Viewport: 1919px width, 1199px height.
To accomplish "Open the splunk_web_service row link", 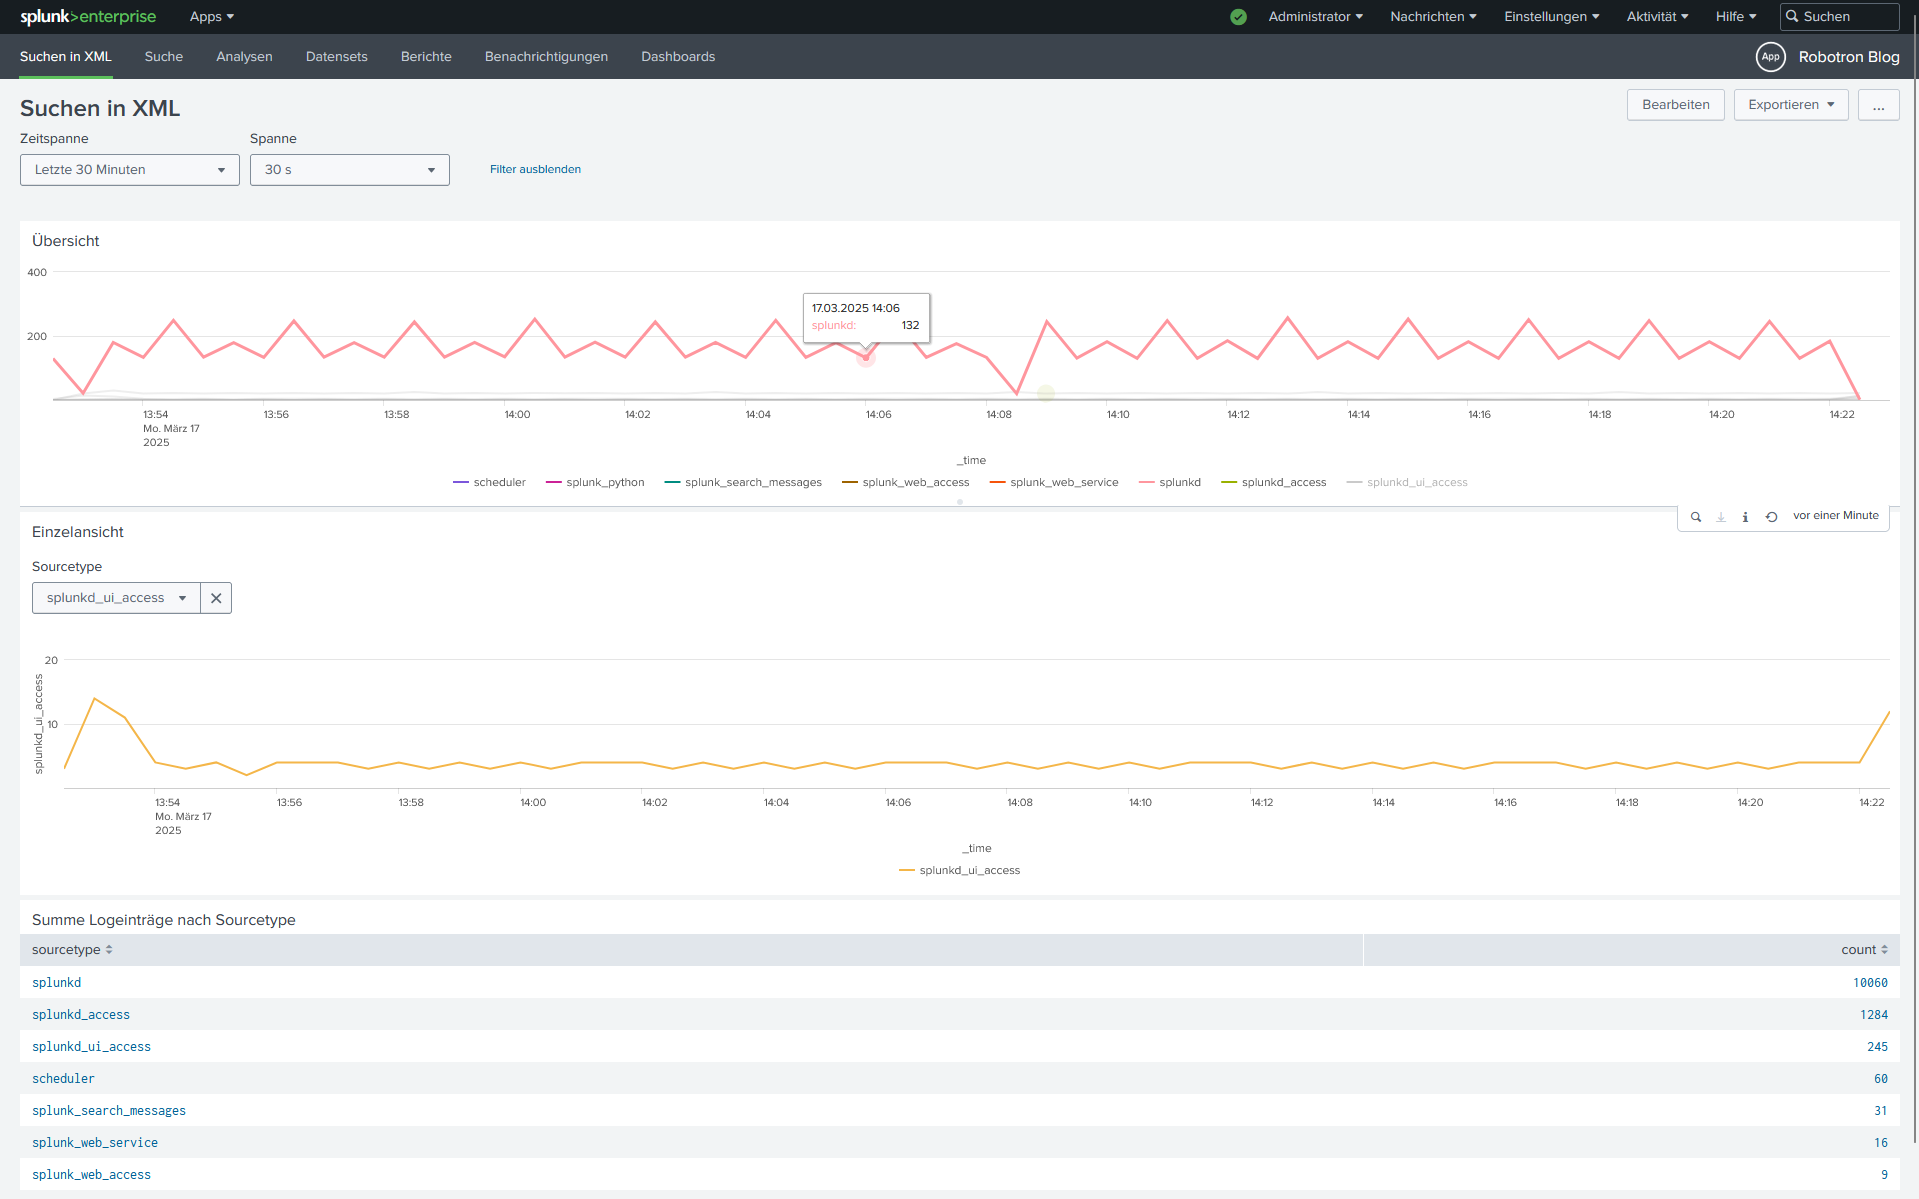I will tap(95, 1143).
